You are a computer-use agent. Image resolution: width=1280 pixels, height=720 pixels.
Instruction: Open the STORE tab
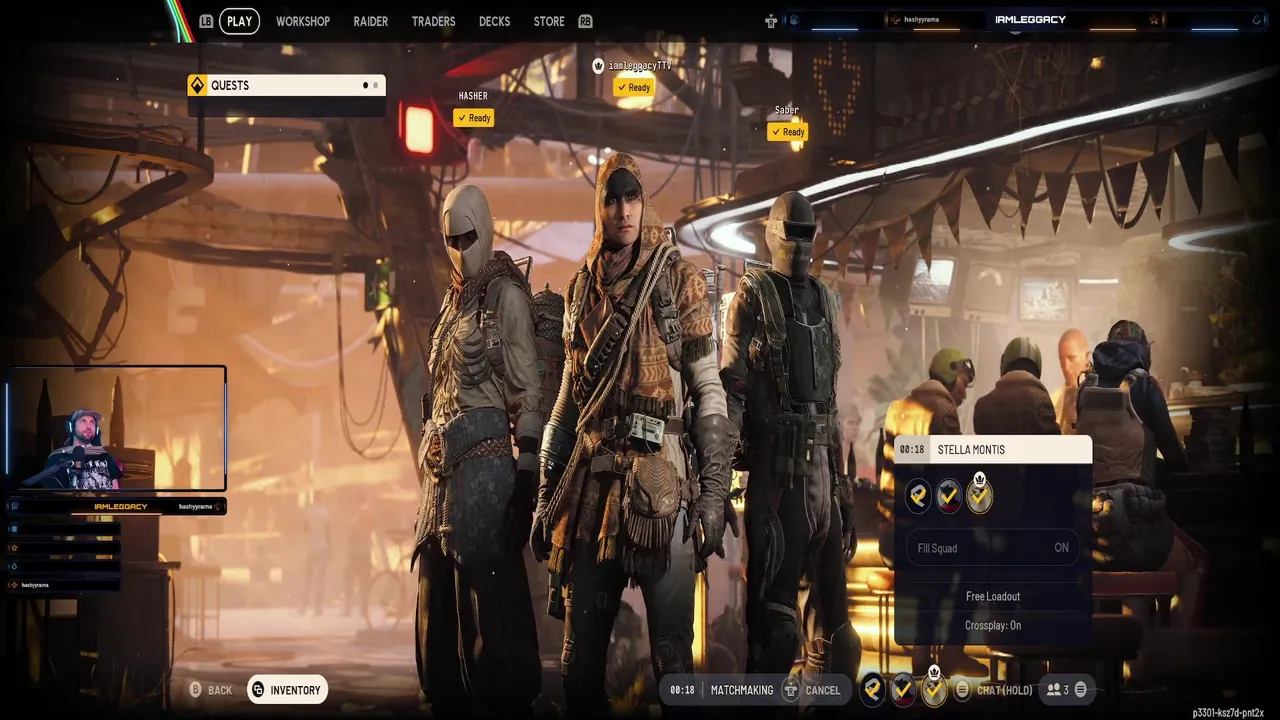[549, 21]
